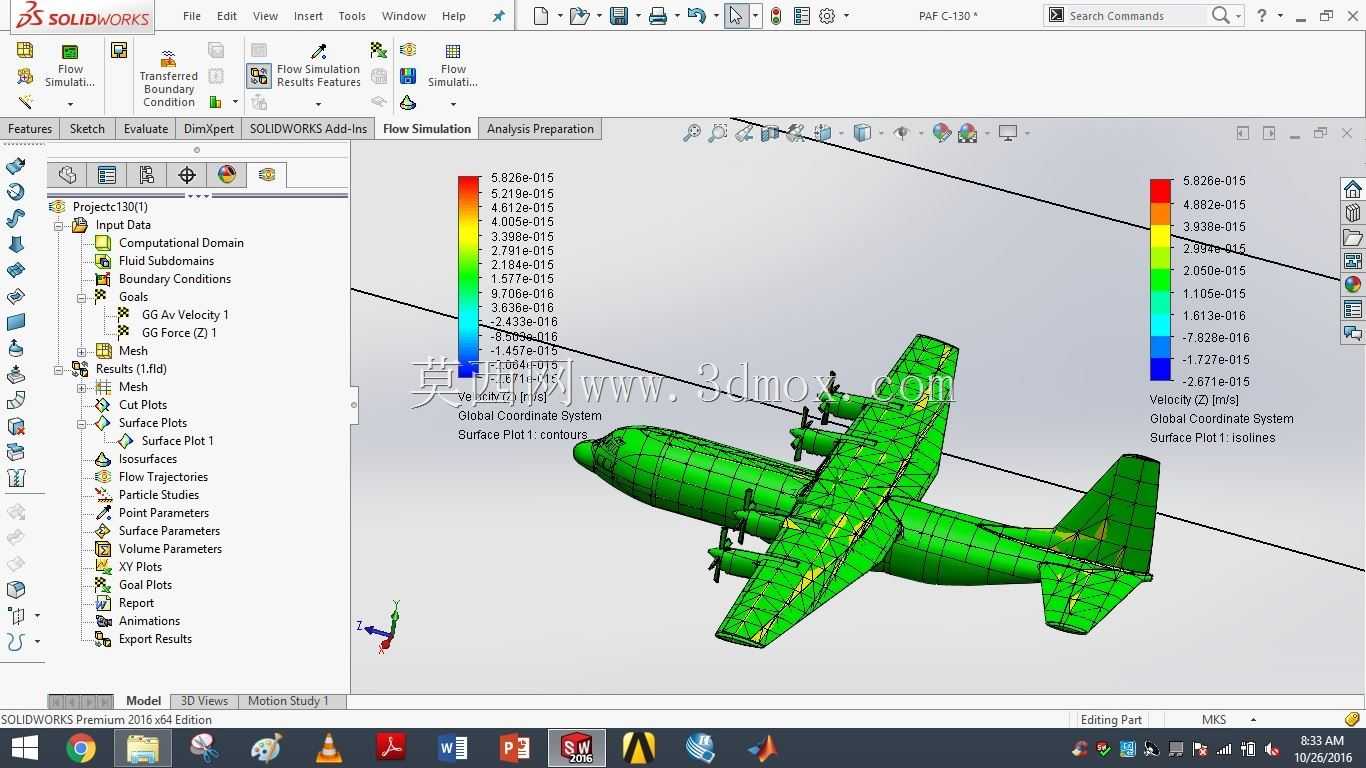This screenshot has height=768, width=1366.
Task: Expand the Mesh node under Input Data
Action: coord(82,352)
